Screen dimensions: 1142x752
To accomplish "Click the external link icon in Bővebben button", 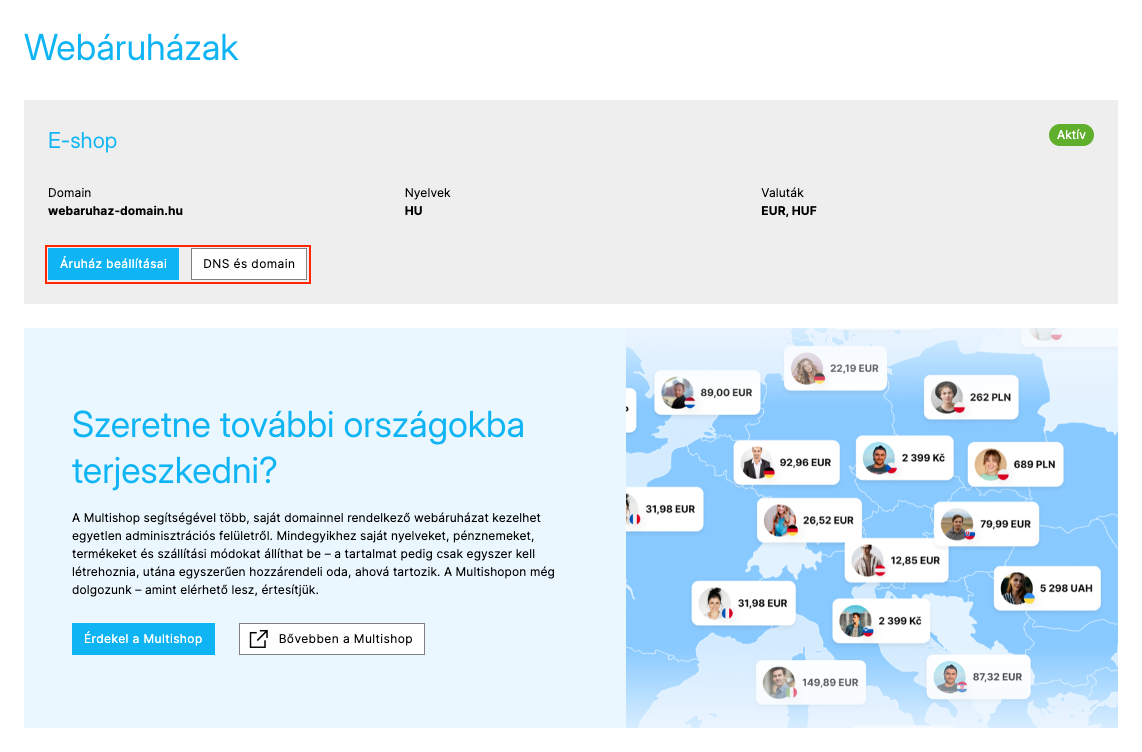I will click(259, 638).
